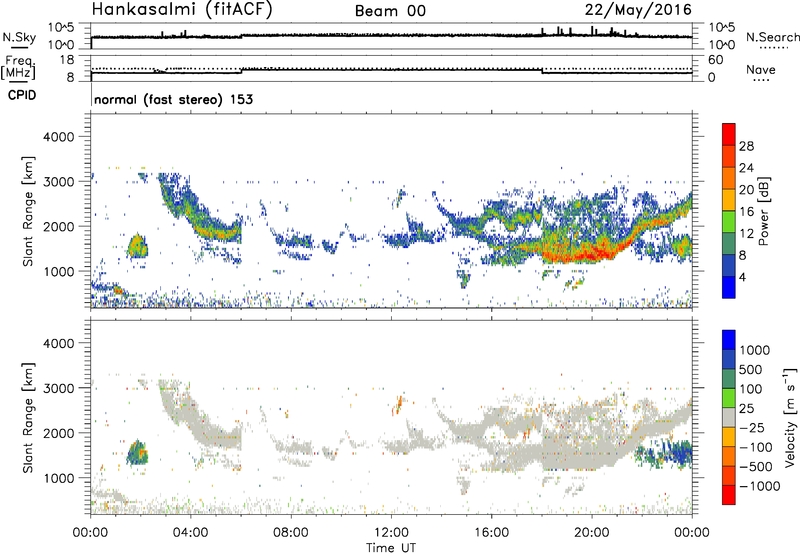This screenshot has width=800, height=554.
Task: Click 'Power [dB]' colorbar label
Action: click(x=764, y=211)
